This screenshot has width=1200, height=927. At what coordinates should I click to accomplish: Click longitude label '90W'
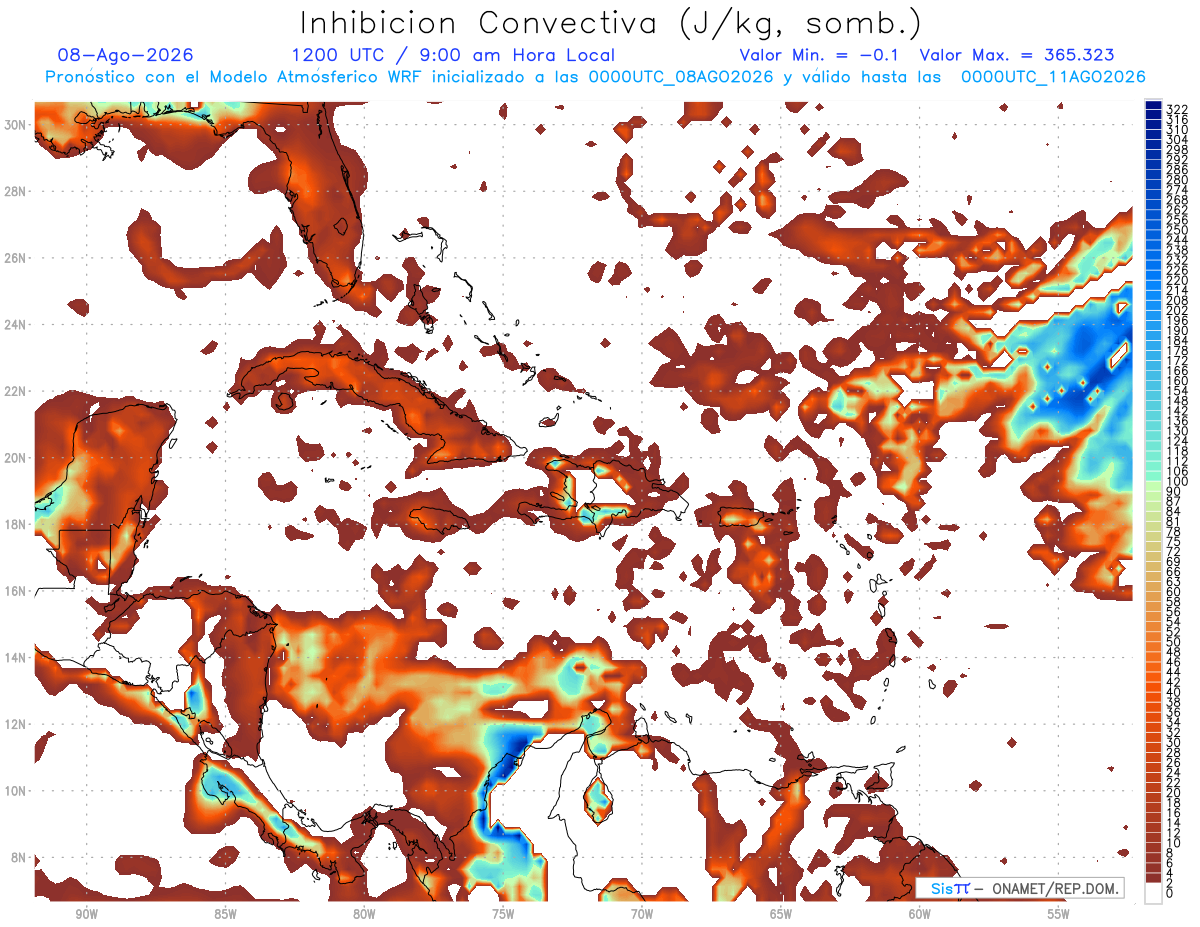pyautogui.click(x=86, y=913)
